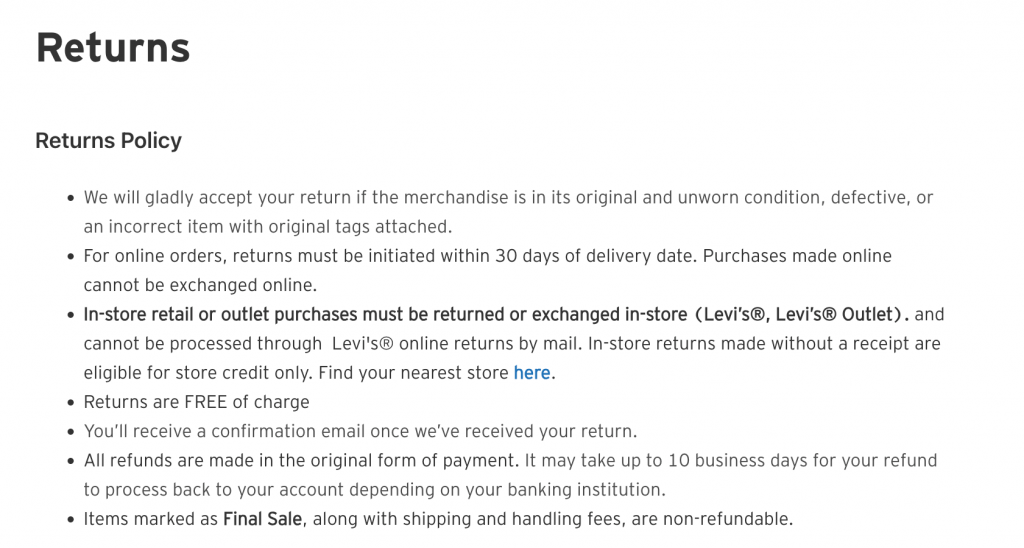The width and height of the screenshot is (1024, 548).
Task: Click 'eligible for store credit only' text
Action: (x=198, y=373)
